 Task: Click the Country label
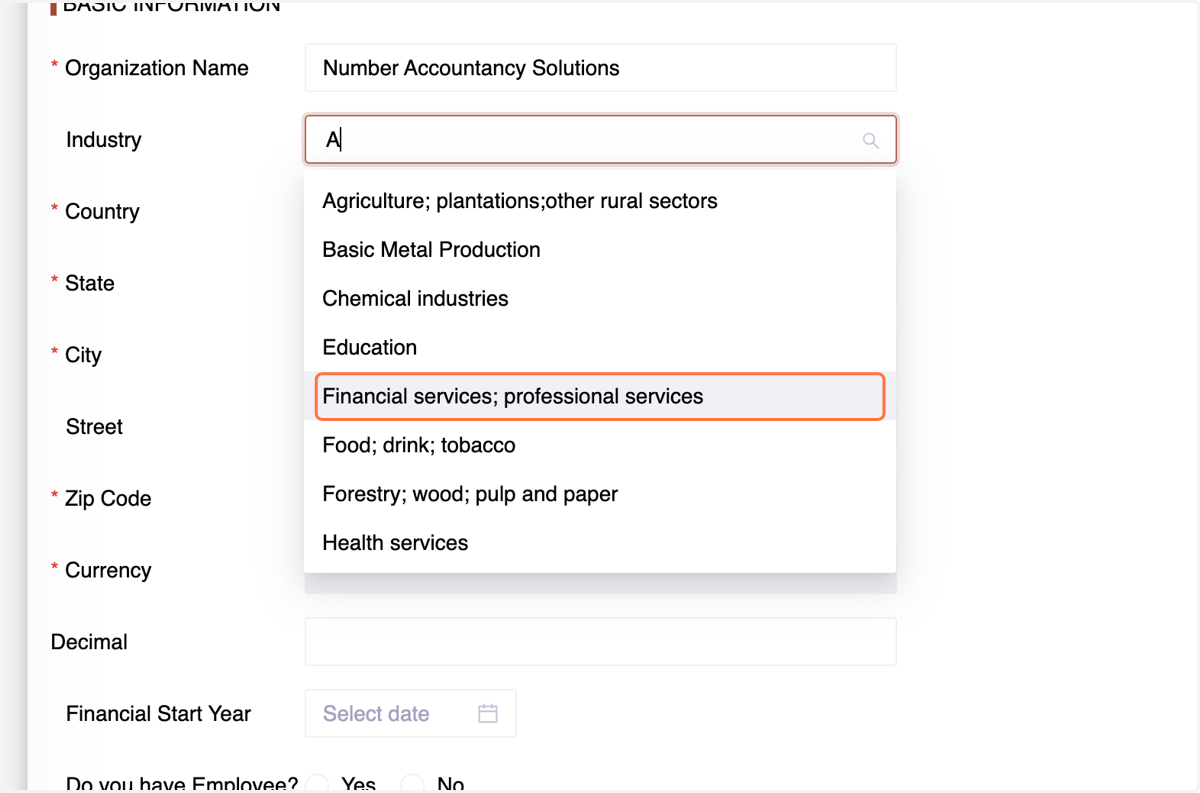point(102,212)
